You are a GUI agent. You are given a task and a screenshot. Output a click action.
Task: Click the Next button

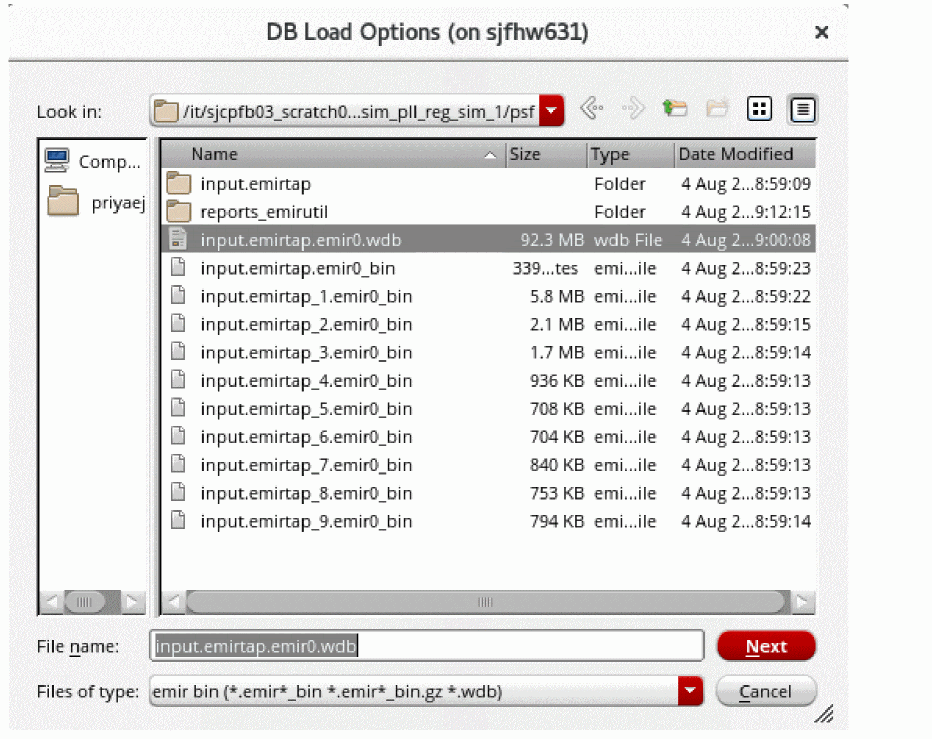click(x=766, y=646)
